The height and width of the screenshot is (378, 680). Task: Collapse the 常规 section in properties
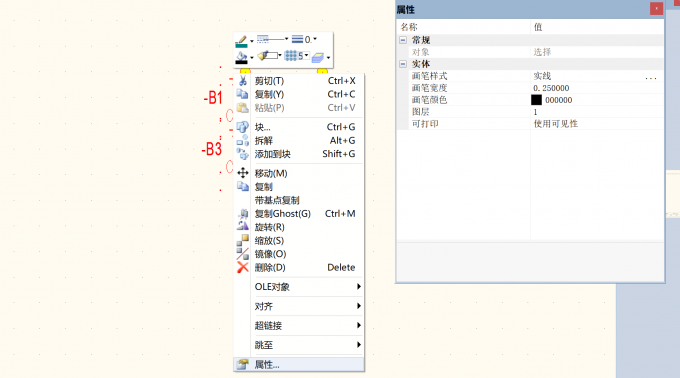pyautogui.click(x=403, y=40)
